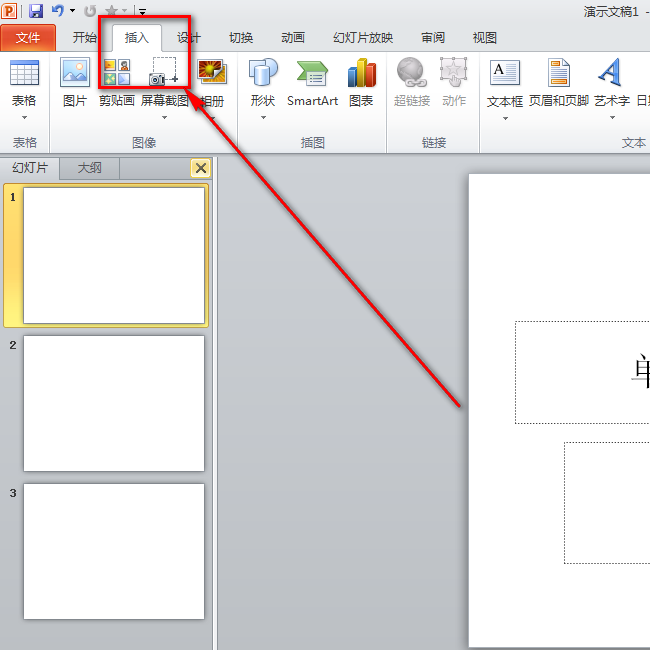Open the Undo history dropdown arrow
Screen dimensions: 650x650
tap(73, 10)
